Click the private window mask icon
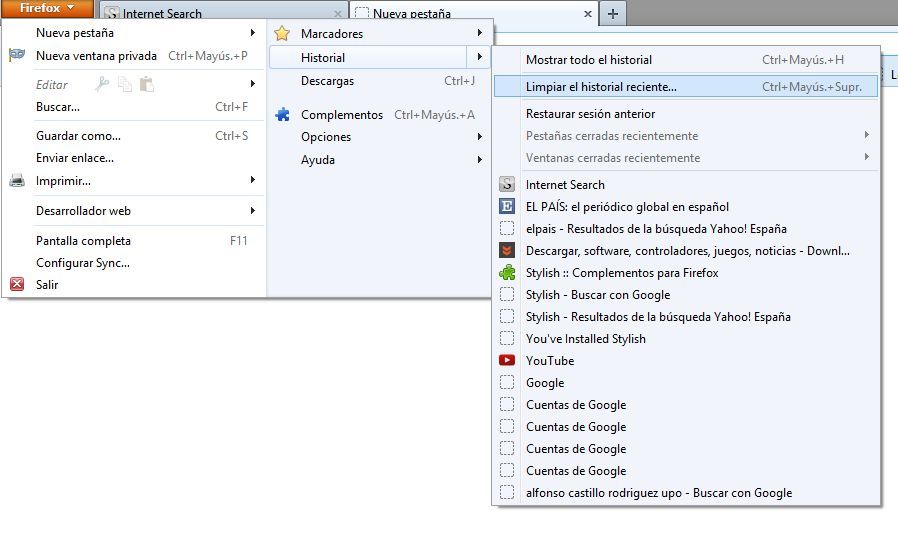 [17, 55]
